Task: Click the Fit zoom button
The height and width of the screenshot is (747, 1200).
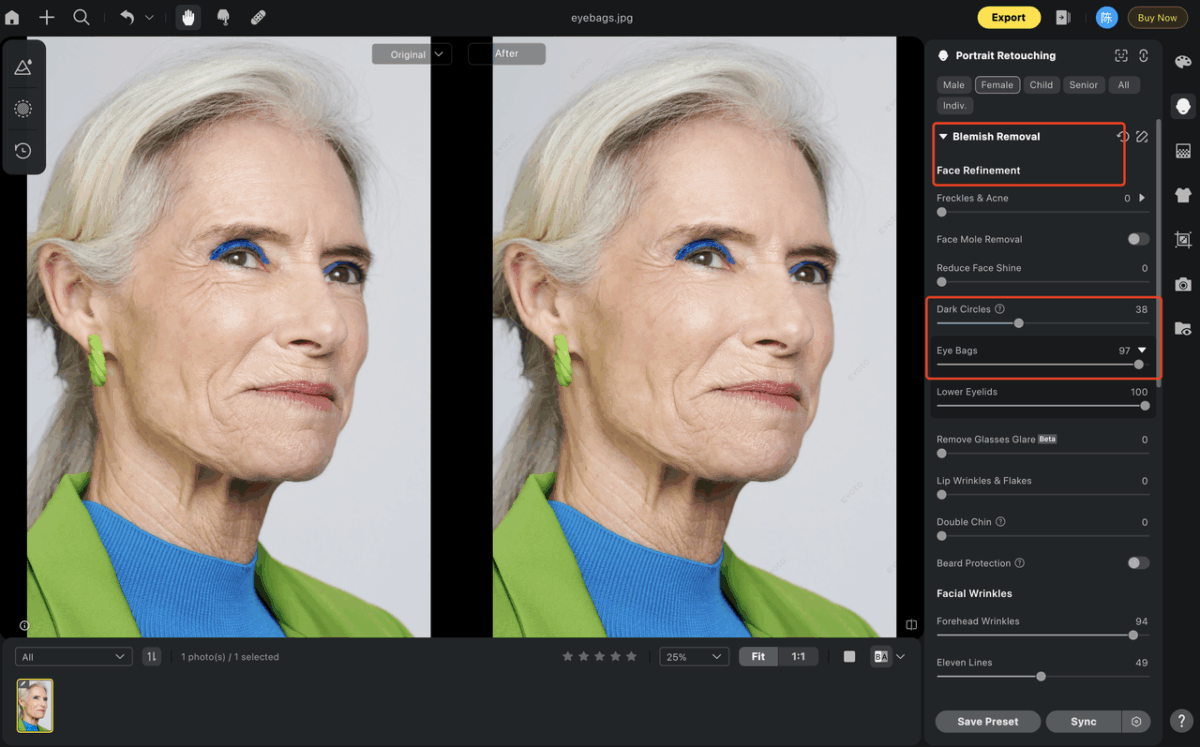Action: click(758, 657)
